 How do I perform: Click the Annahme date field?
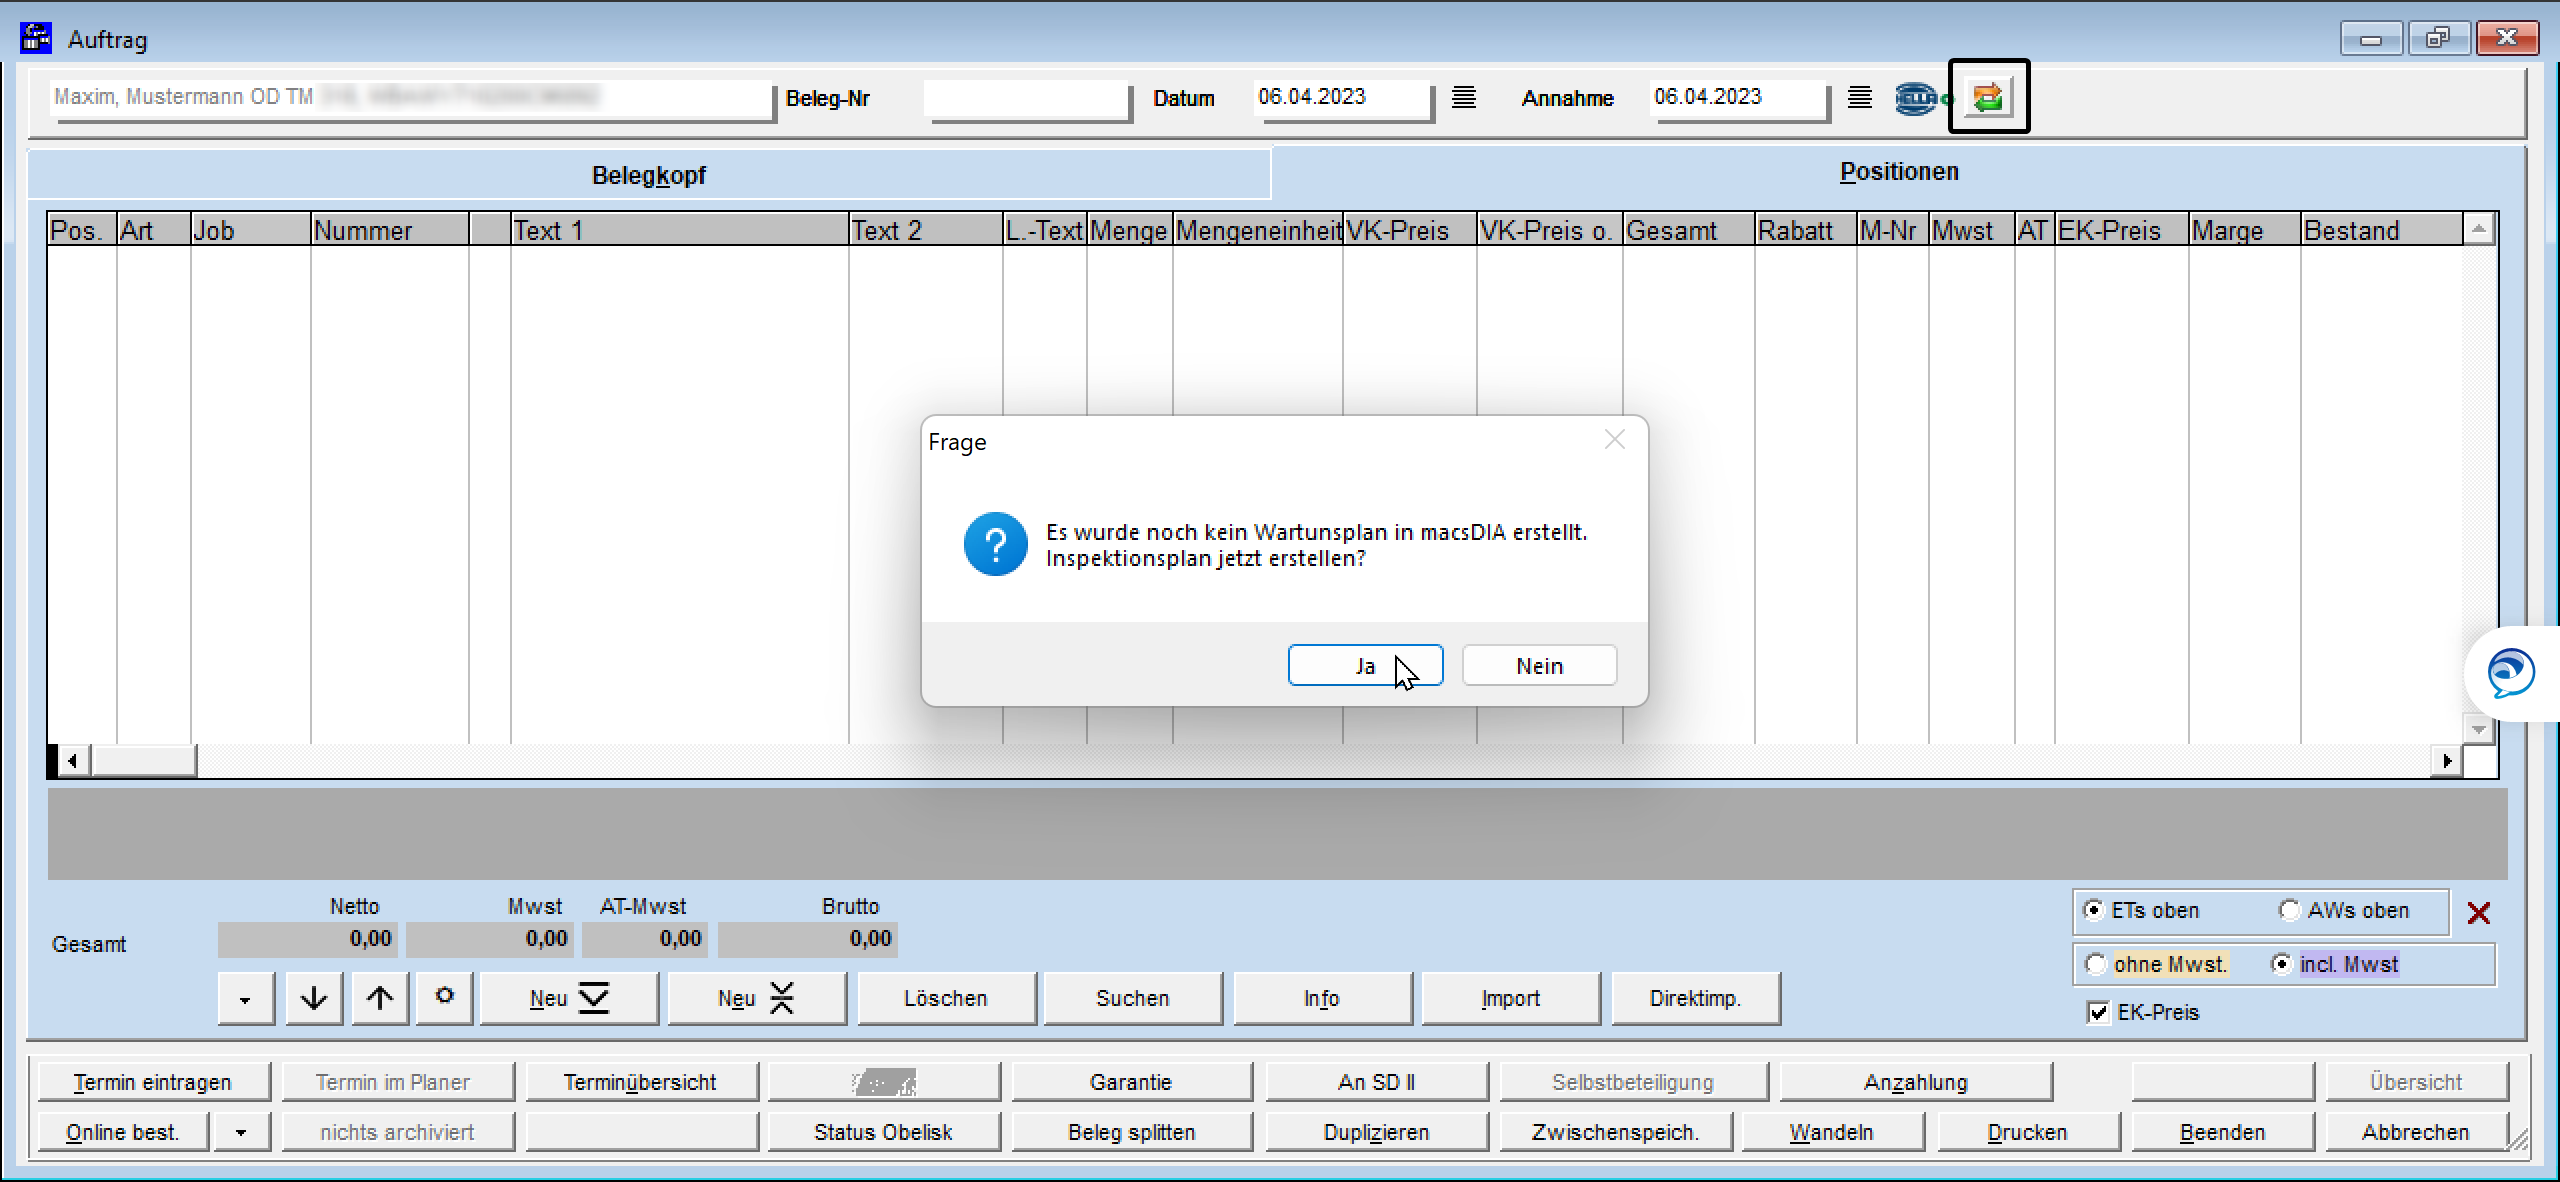[1738, 98]
